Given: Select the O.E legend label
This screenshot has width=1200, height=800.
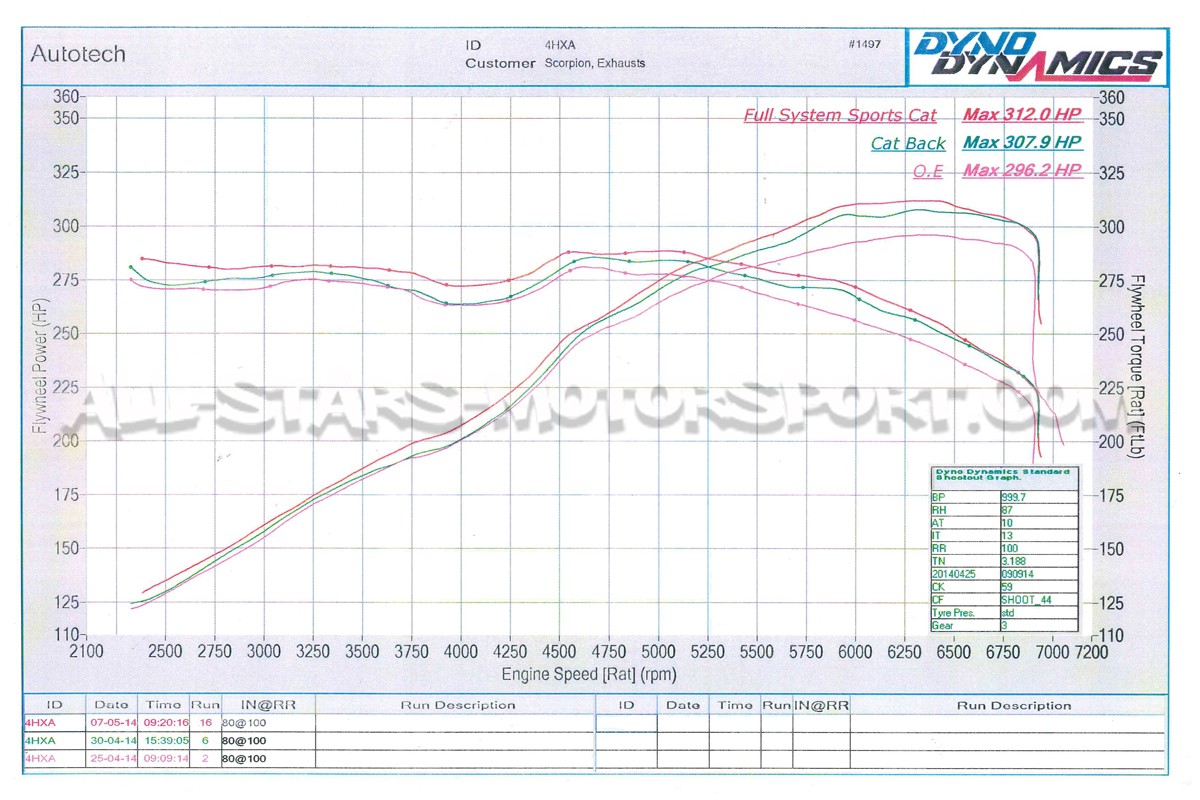Looking at the screenshot, I should [x=928, y=171].
